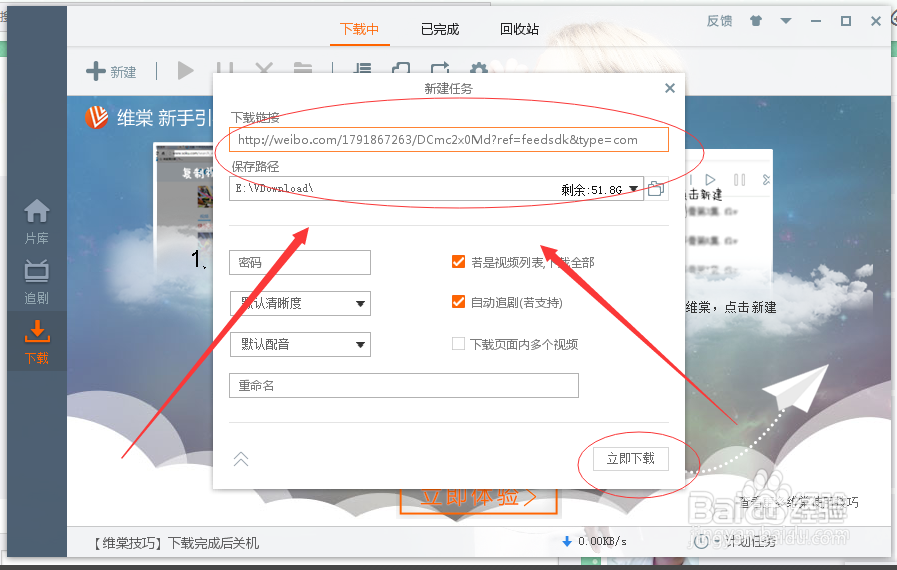Click the E:\VDownload\ save path field
The image size is (897, 570).
(x=436, y=188)
